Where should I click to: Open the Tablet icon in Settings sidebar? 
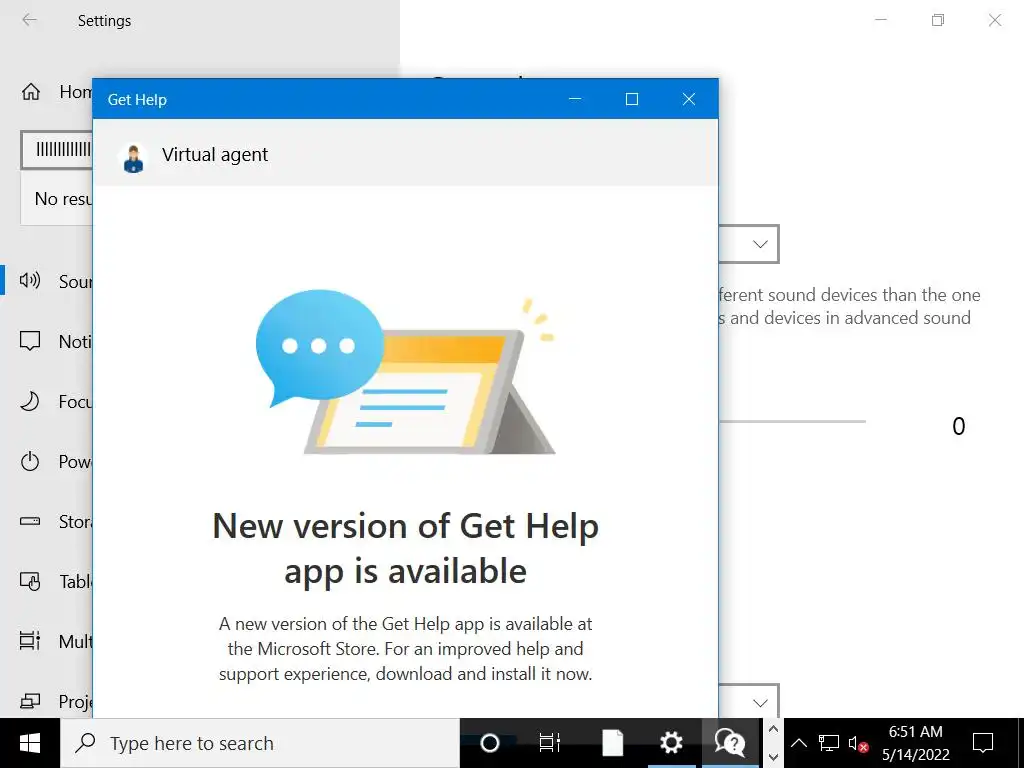tap(30, 581)
